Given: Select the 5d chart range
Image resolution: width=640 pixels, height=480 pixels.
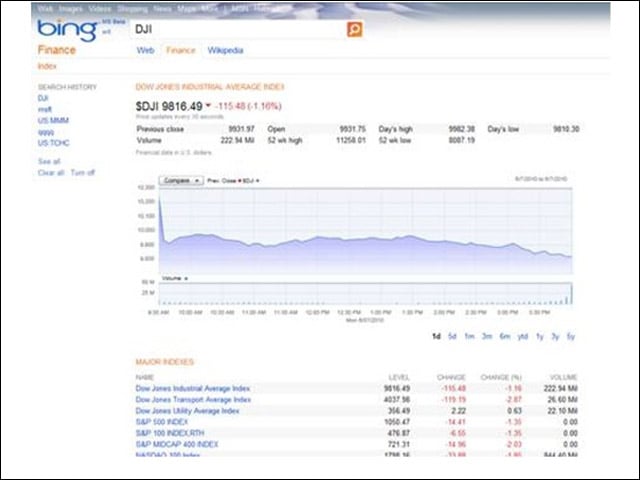Looking at the screenshot, I should pos(452,336).
